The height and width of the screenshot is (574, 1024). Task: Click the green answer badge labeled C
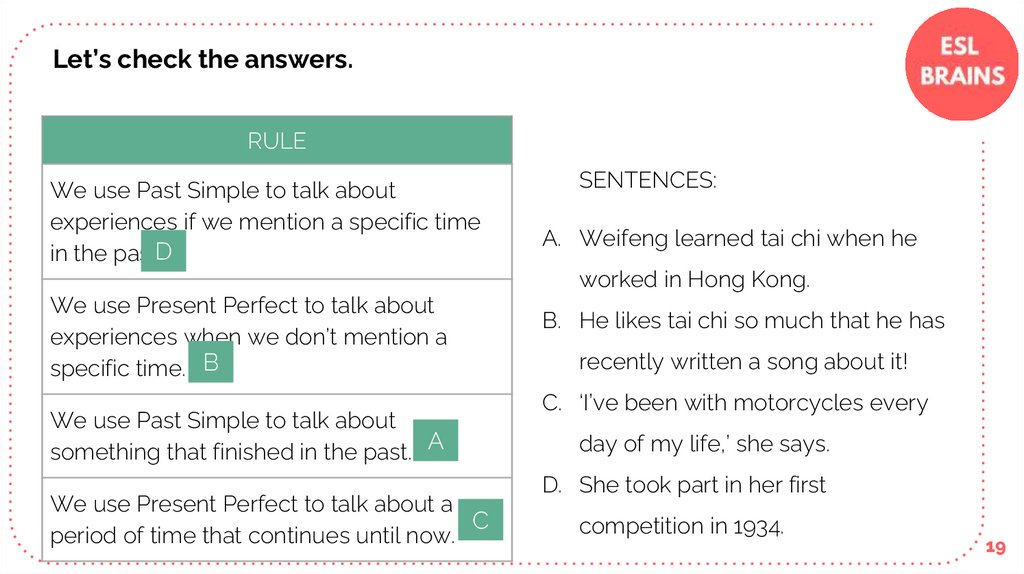click(x=480, y=520)
